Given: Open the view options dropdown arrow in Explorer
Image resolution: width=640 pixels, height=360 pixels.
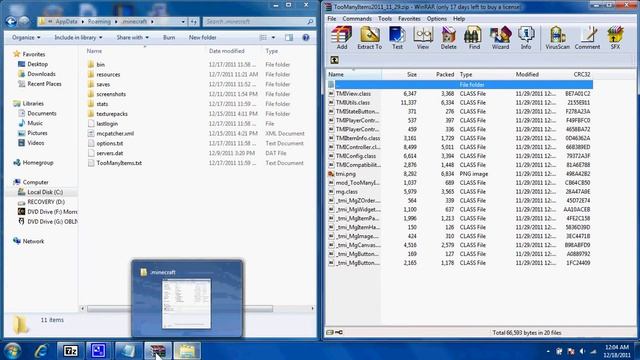Looking at the screenshot, I should click(x=273, y=38).
